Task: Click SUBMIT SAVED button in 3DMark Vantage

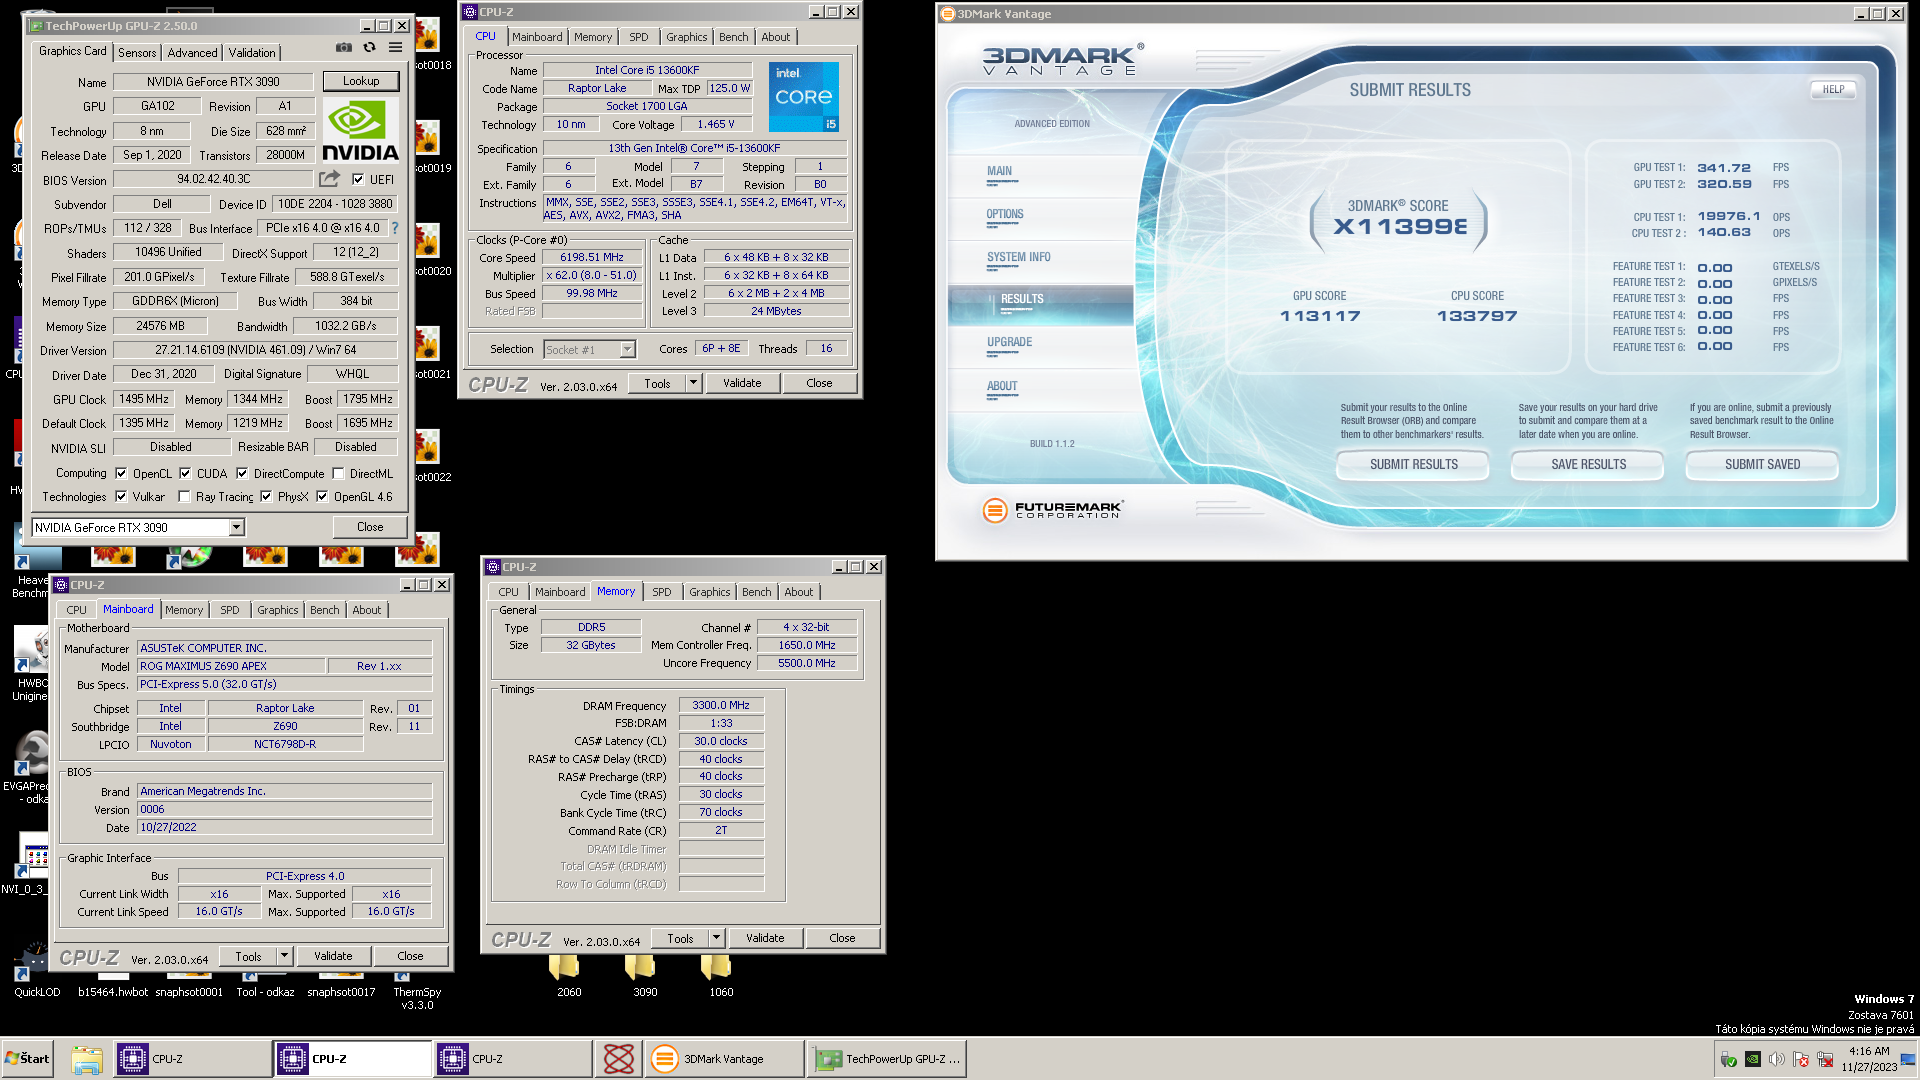Action: pyautogui.click(x=1762, y=464)
